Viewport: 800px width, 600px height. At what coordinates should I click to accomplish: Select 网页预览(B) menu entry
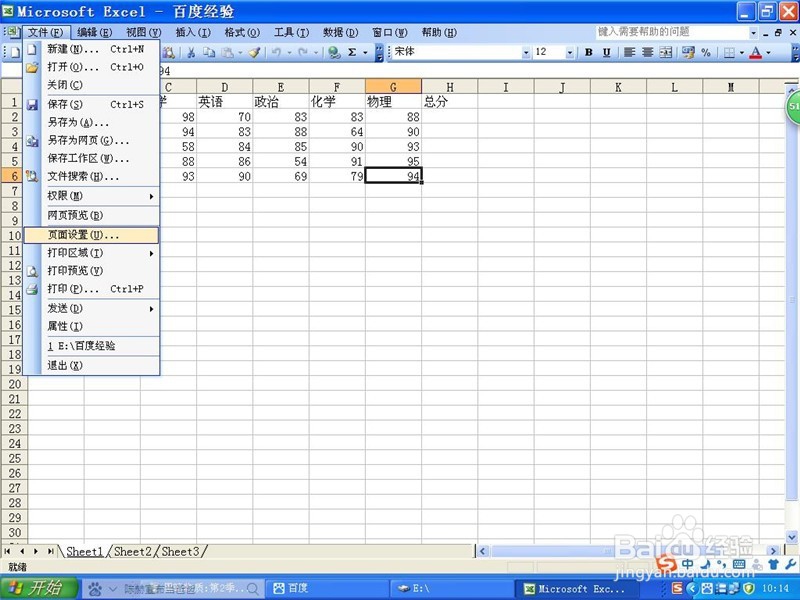[x=92, y=215]
